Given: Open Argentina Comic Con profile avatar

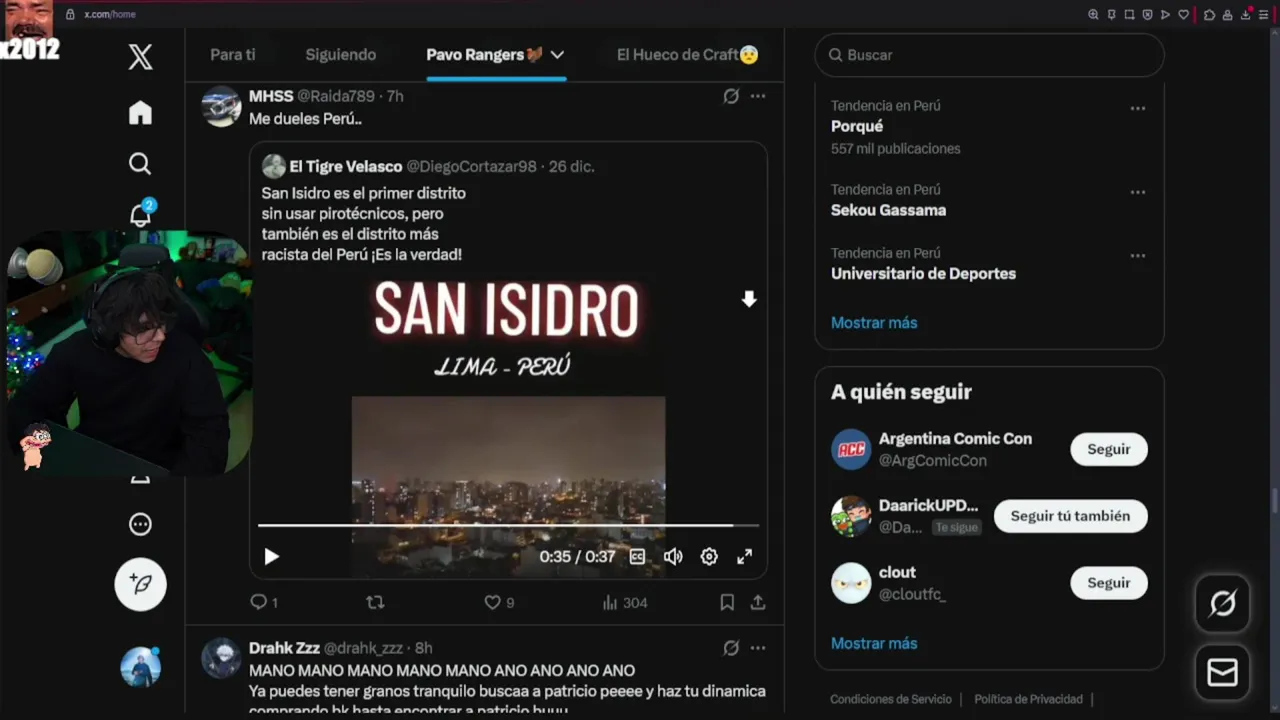Looking at the screenshot, I should point(851,449).
